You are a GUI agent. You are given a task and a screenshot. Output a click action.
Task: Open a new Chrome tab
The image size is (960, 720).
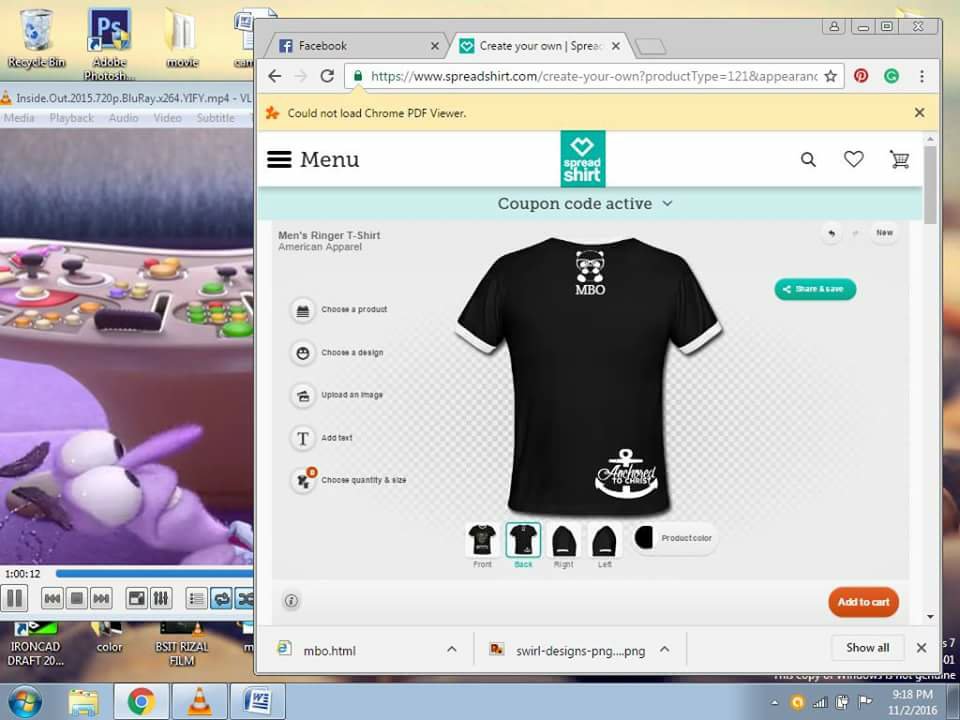click(x=651, y=47)
